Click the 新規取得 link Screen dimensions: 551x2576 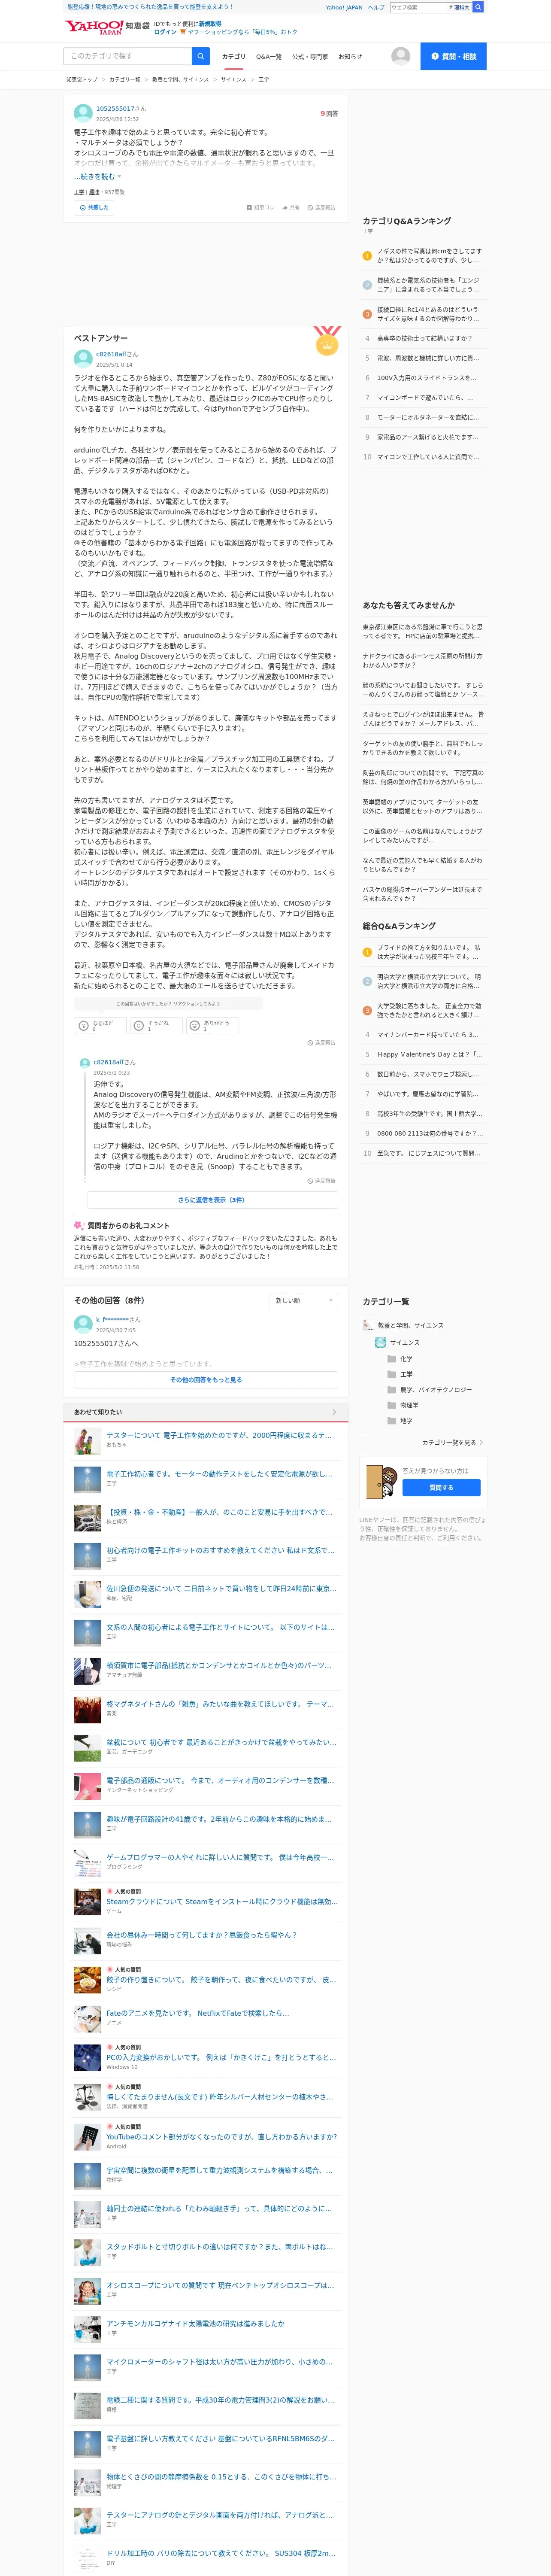210,23
